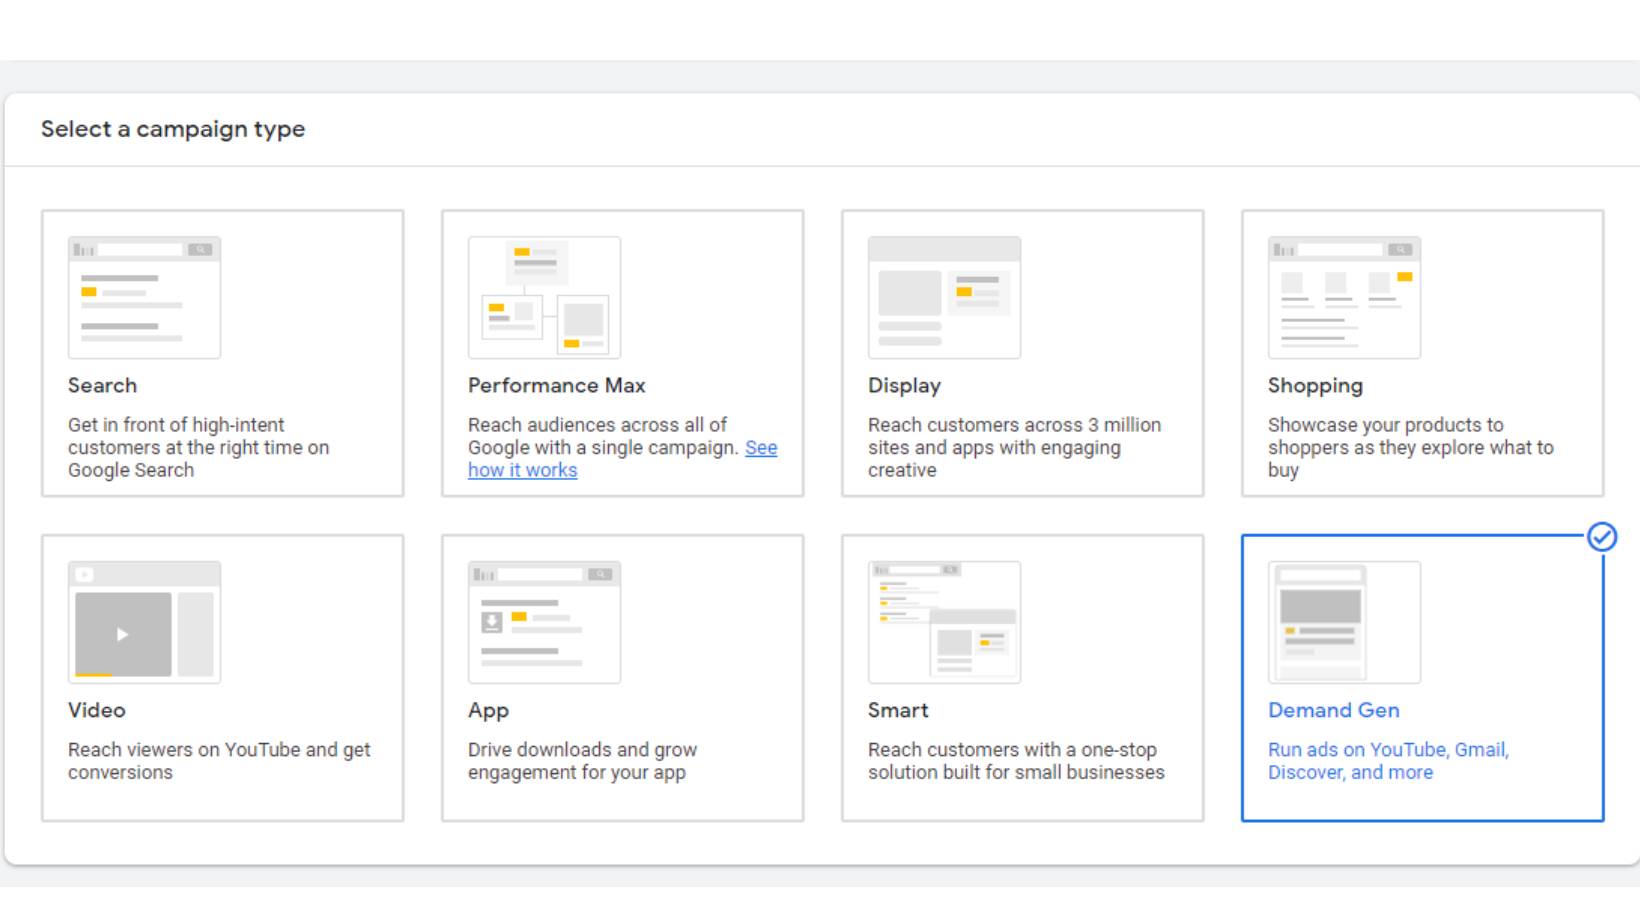Choose the Smart campaign illustration icon

point(944,622)
